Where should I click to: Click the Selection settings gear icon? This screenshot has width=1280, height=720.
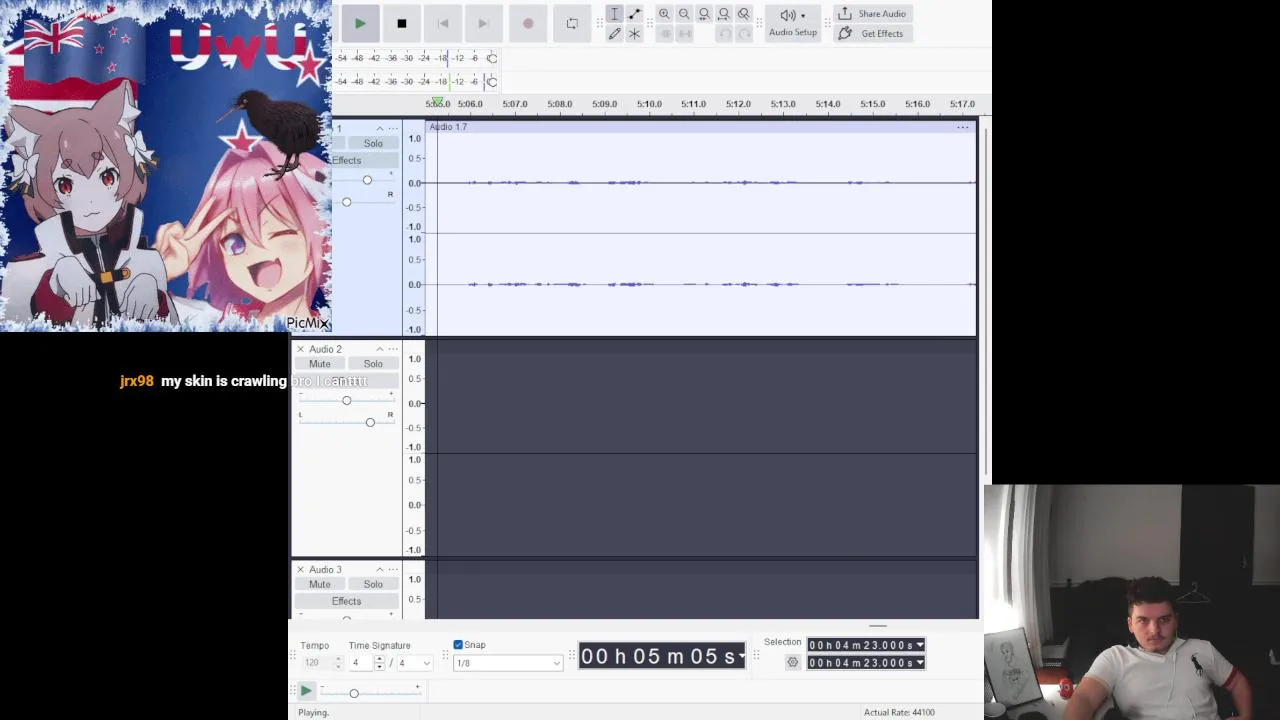click(x=793, y=662)
